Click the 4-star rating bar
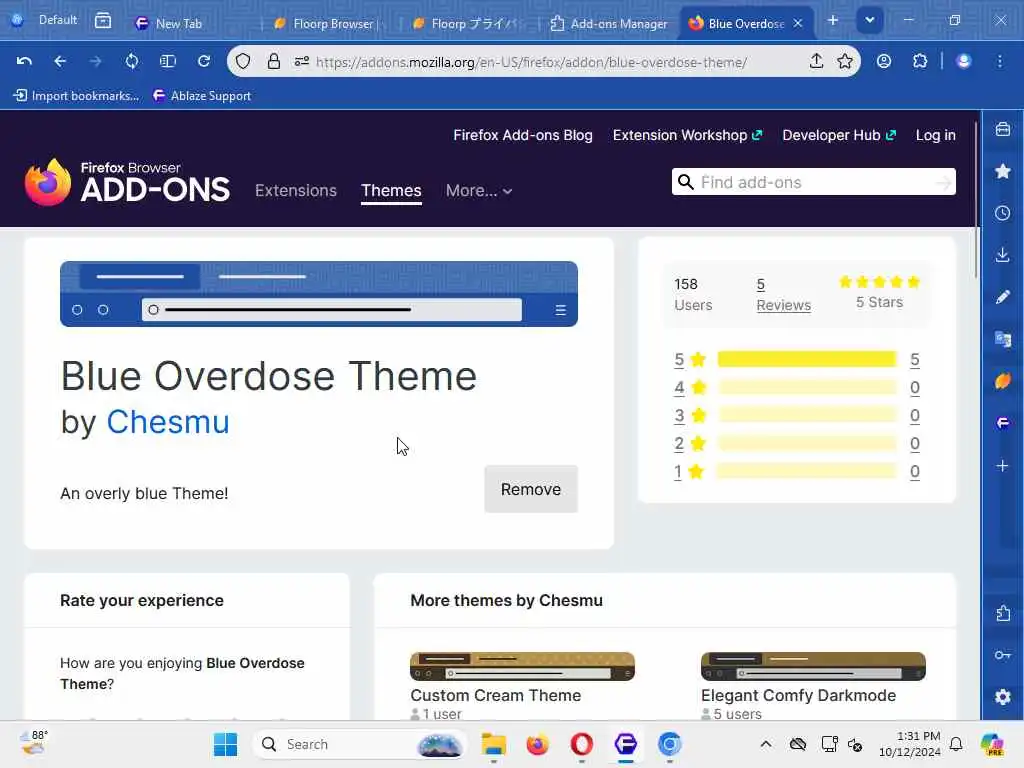Screen dimensions: 1024x768 coord(807,387)
